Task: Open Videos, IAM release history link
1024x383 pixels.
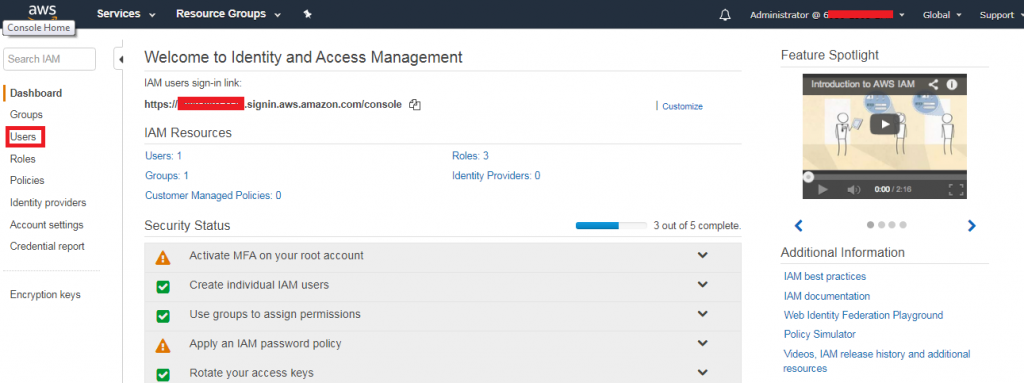Action: pos(877,361)
